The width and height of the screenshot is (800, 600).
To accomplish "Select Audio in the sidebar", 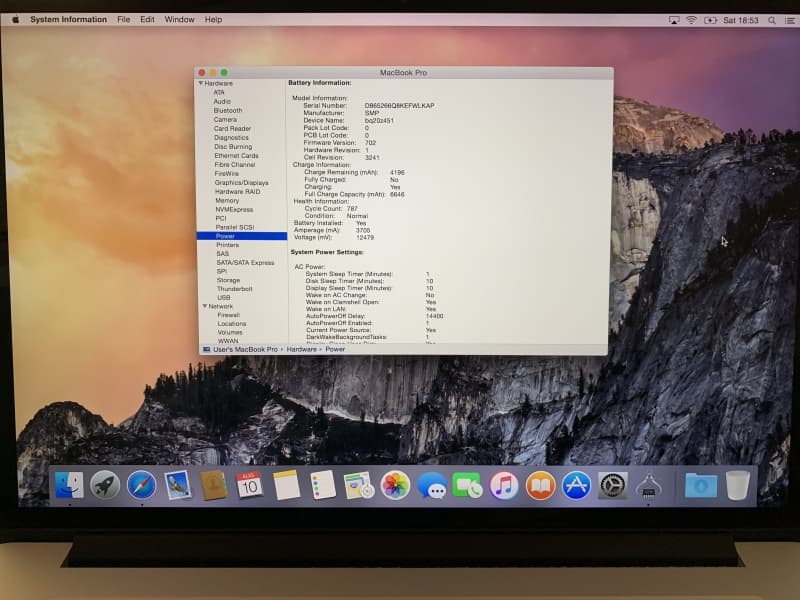I will click(222, 102).
